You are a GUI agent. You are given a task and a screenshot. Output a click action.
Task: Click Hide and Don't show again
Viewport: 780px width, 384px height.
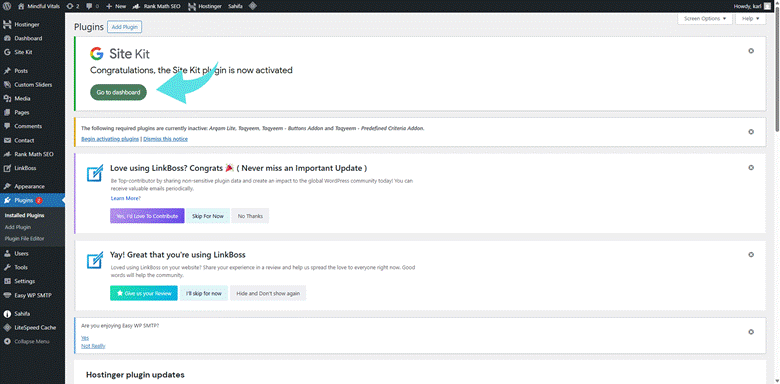(x=268, y=293)
